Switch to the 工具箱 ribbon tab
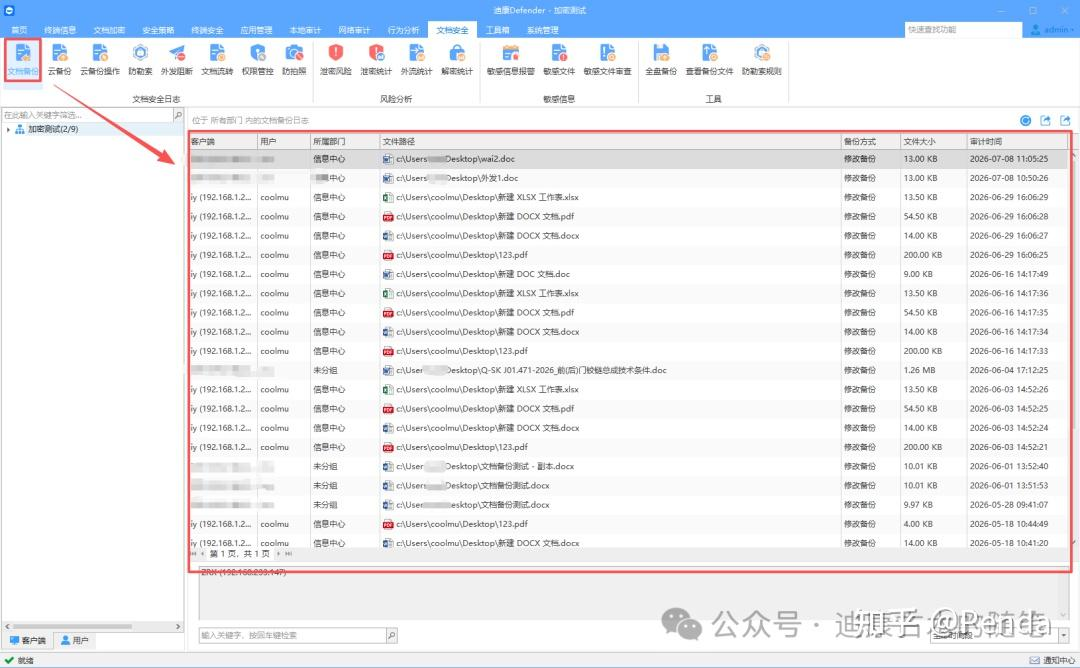Viewport: 1080px width, 668px height. (x=497, y=30)
